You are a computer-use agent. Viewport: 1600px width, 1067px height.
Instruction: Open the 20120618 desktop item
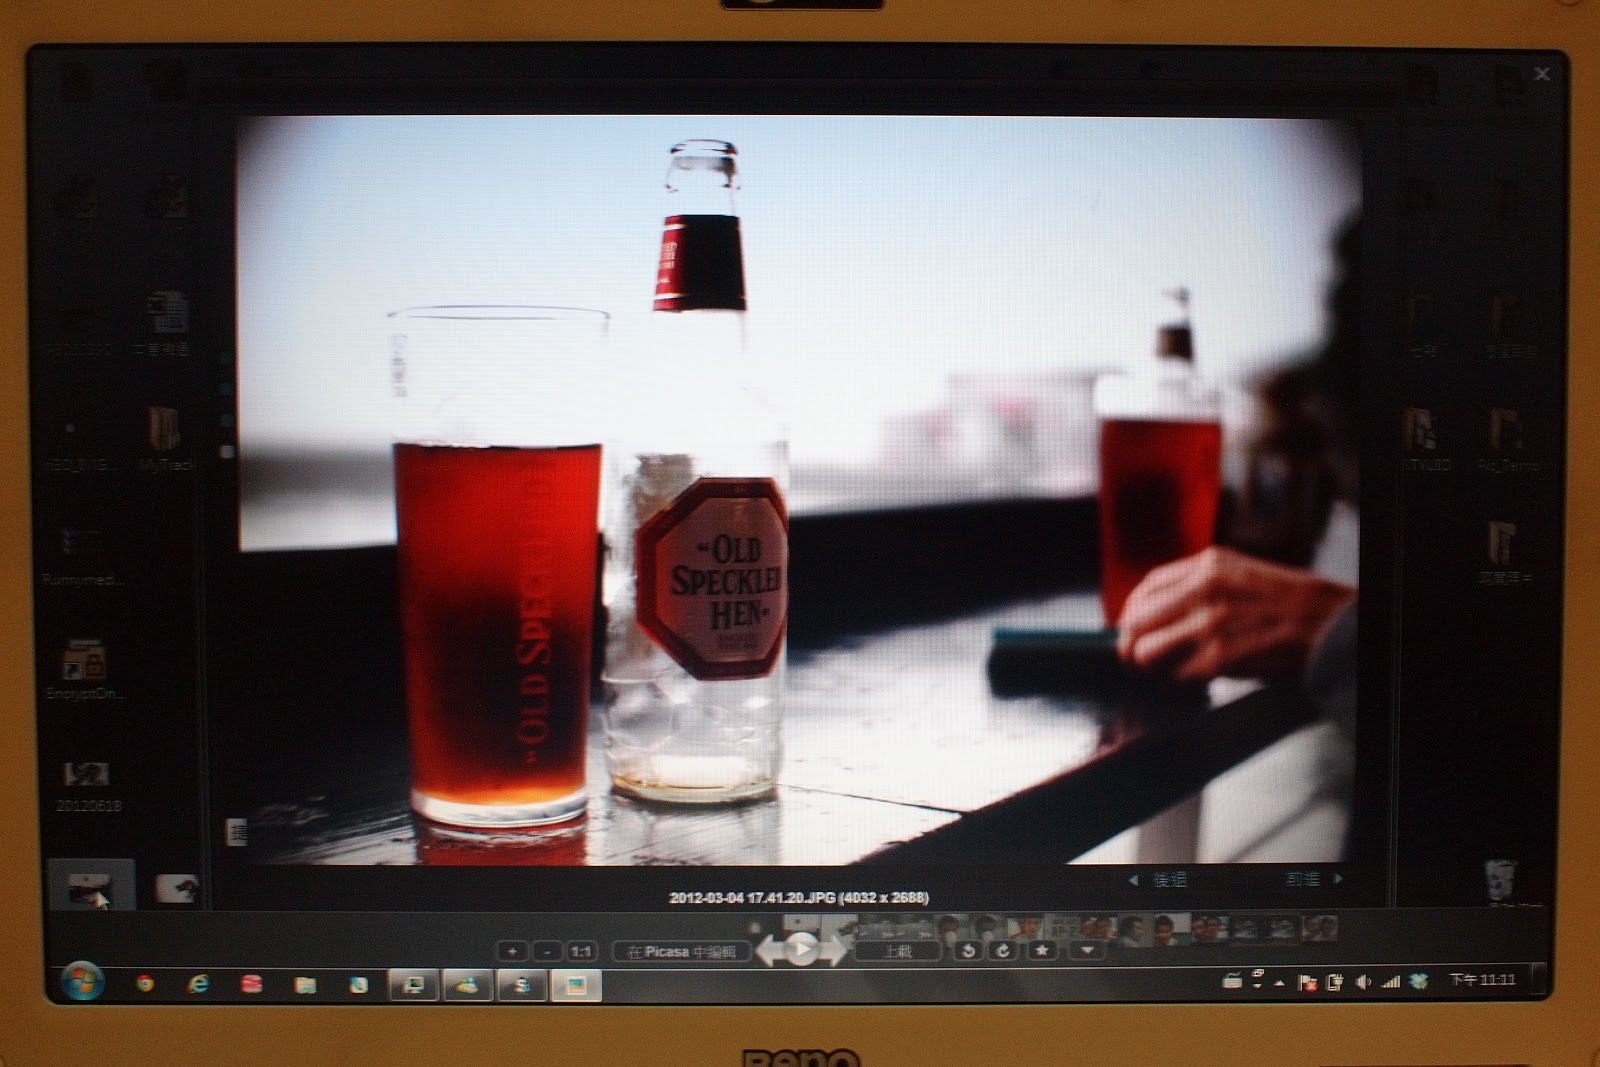(88, 787)
